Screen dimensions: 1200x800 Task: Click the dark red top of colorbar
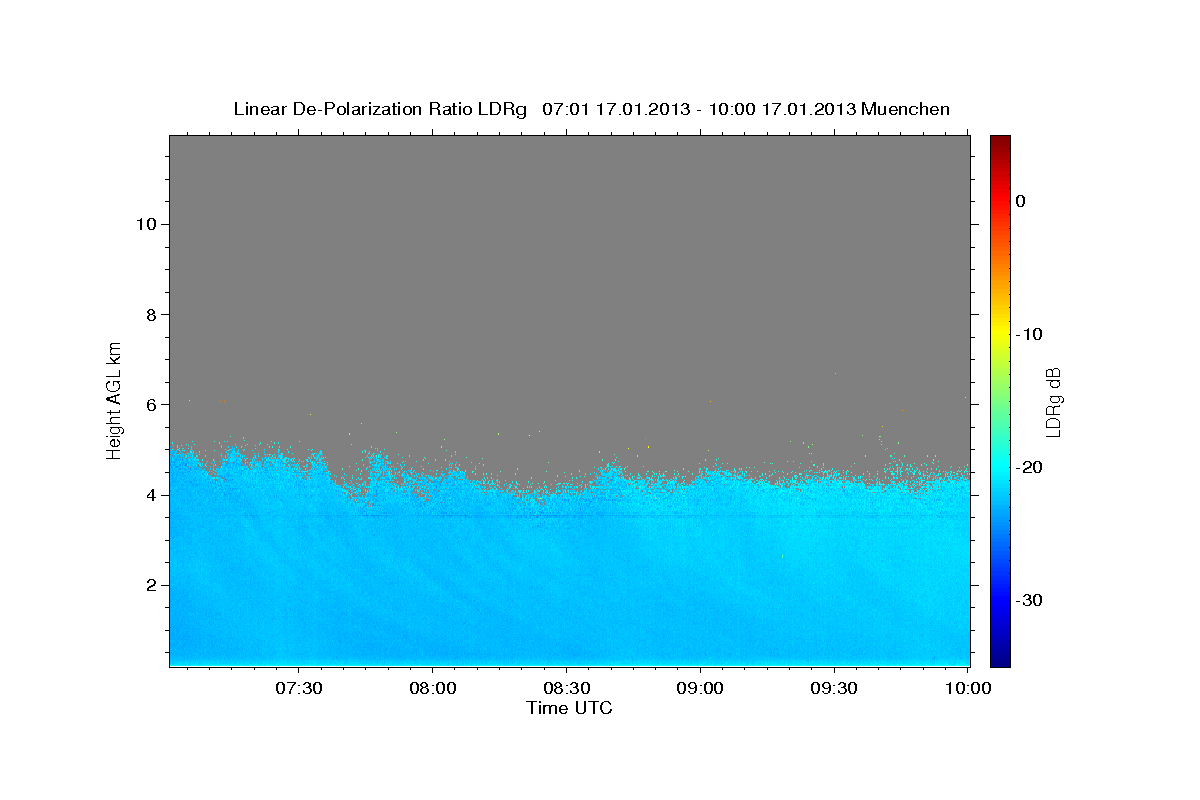coord(1000,142)
